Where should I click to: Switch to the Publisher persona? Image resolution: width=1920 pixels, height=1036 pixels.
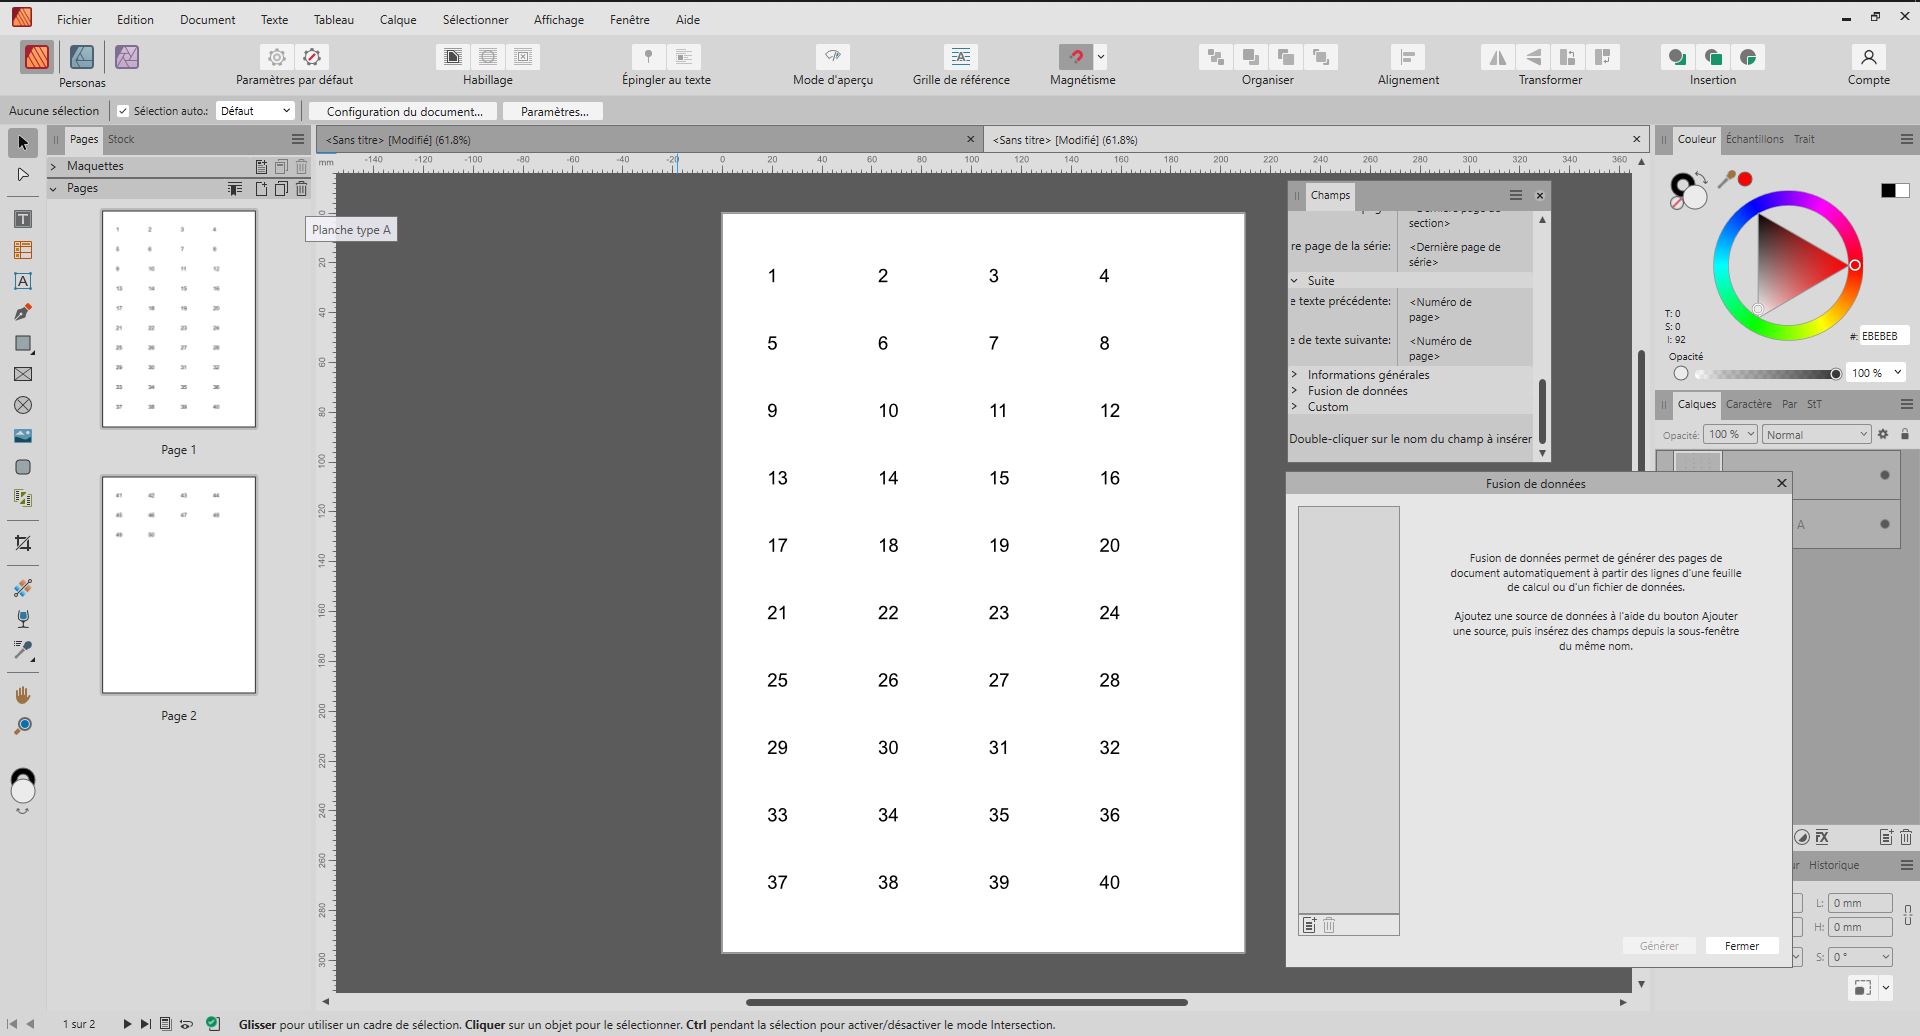37,57
